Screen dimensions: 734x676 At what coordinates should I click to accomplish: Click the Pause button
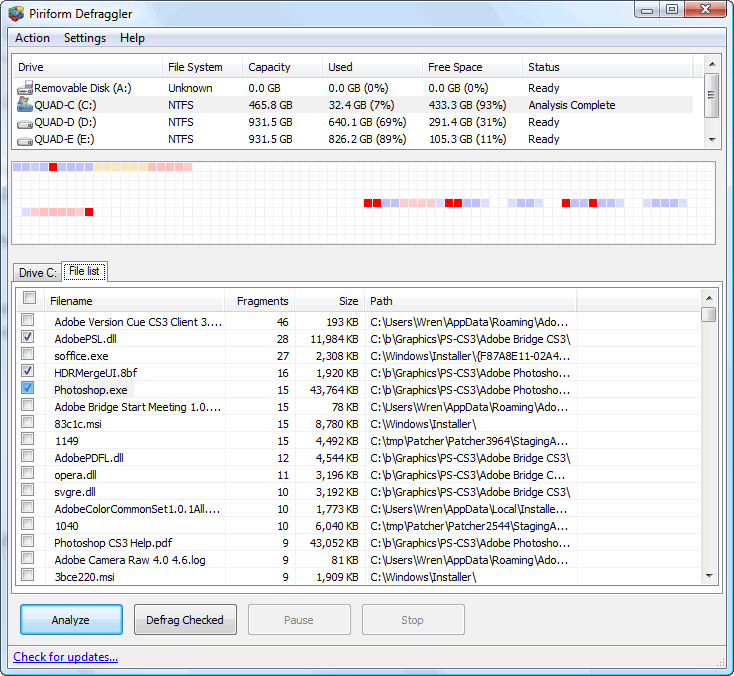299,620
